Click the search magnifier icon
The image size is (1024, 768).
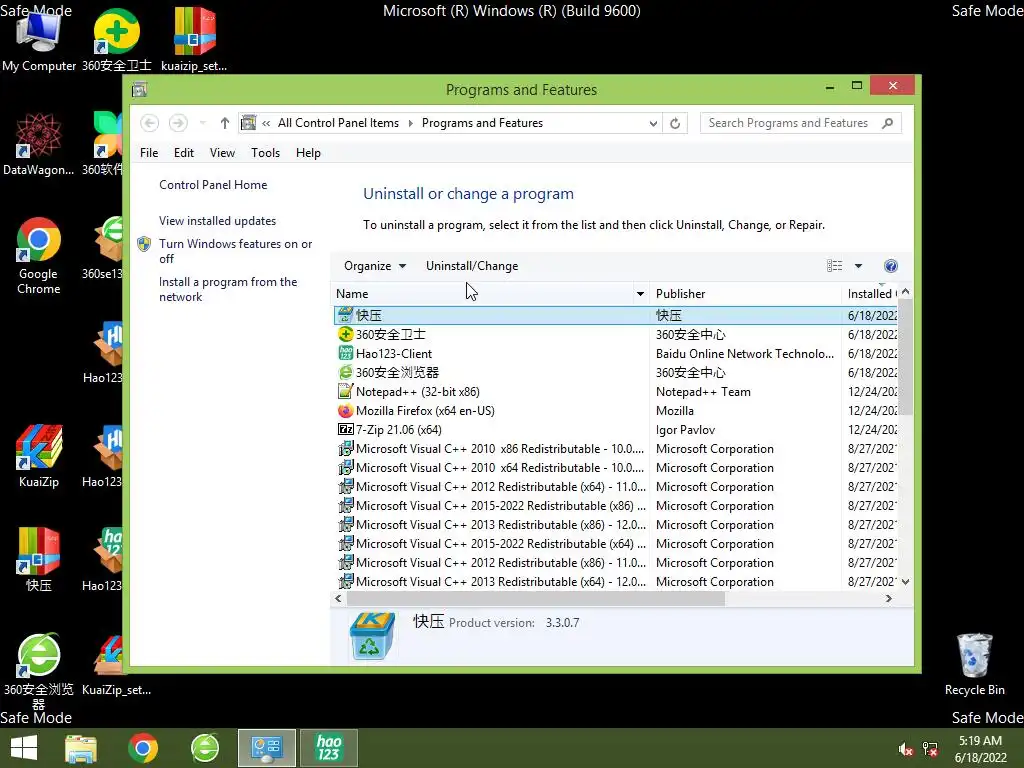(x=887, y=123)
